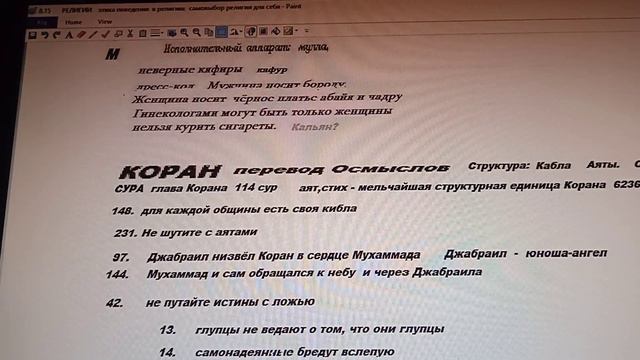Click 'Гинекологами могут быть только женщины'
Image resolution: width=640 pixels, height=360 pixels.
point(262,112)
